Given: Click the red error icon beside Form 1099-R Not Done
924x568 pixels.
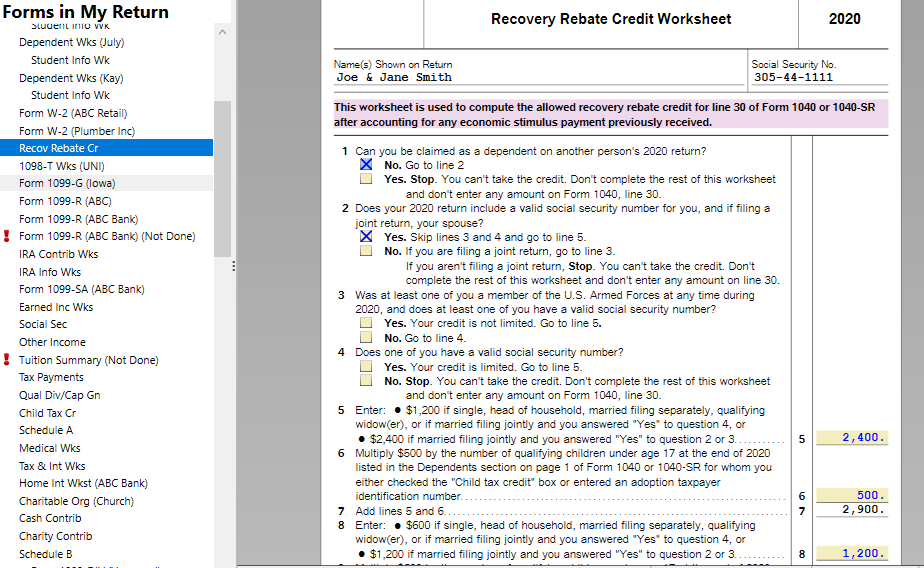Looking at the screenshot, I should tap(6, 236).
